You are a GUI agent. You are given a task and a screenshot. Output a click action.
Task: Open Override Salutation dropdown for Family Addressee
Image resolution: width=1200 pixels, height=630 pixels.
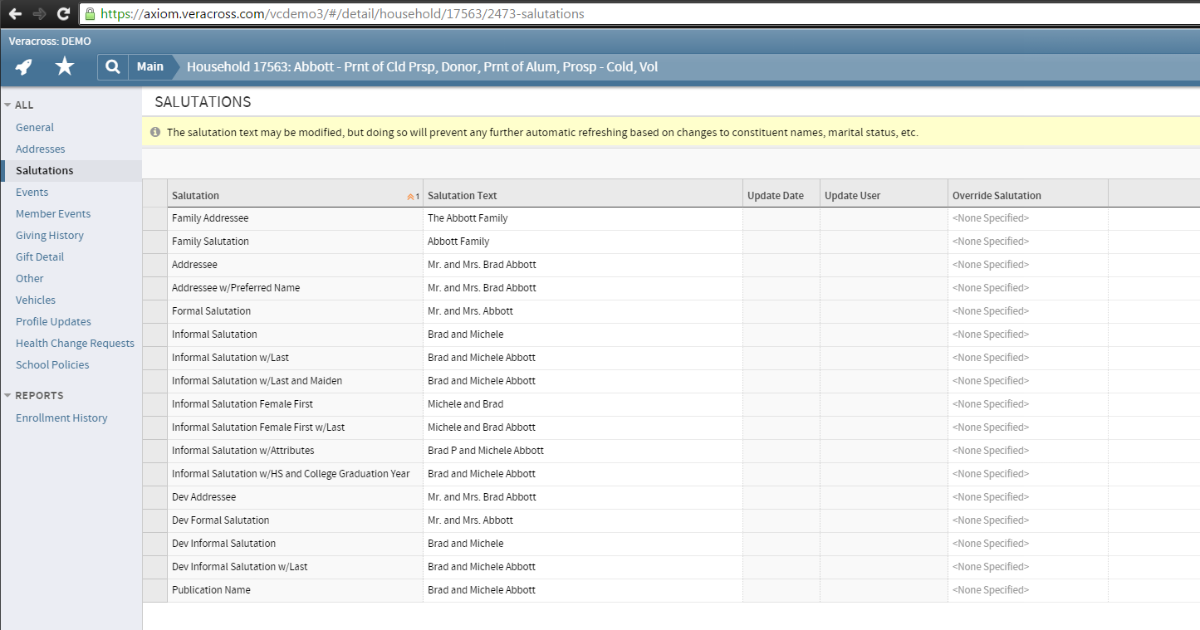point(1027,218)
